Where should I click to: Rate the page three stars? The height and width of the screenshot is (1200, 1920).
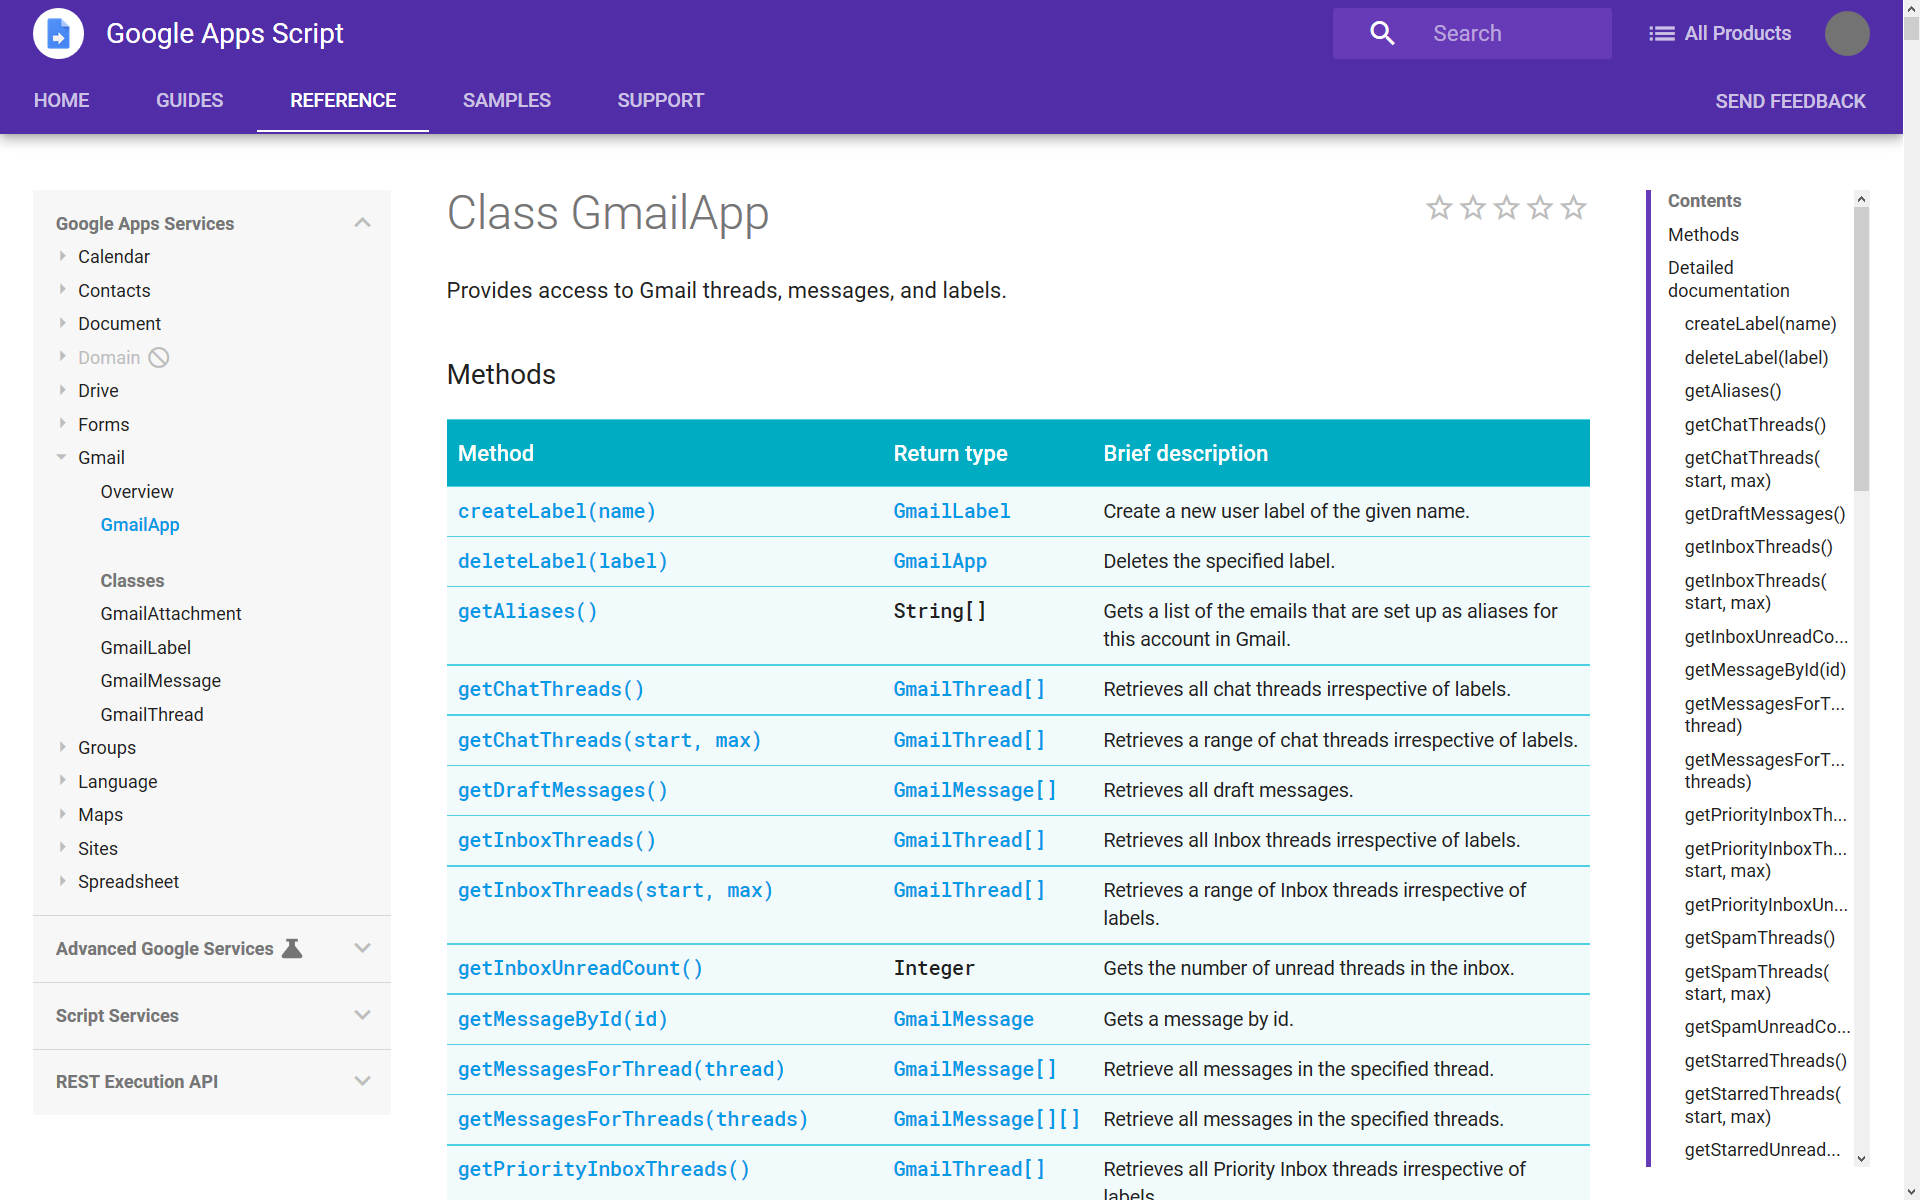pos(1506,207)
